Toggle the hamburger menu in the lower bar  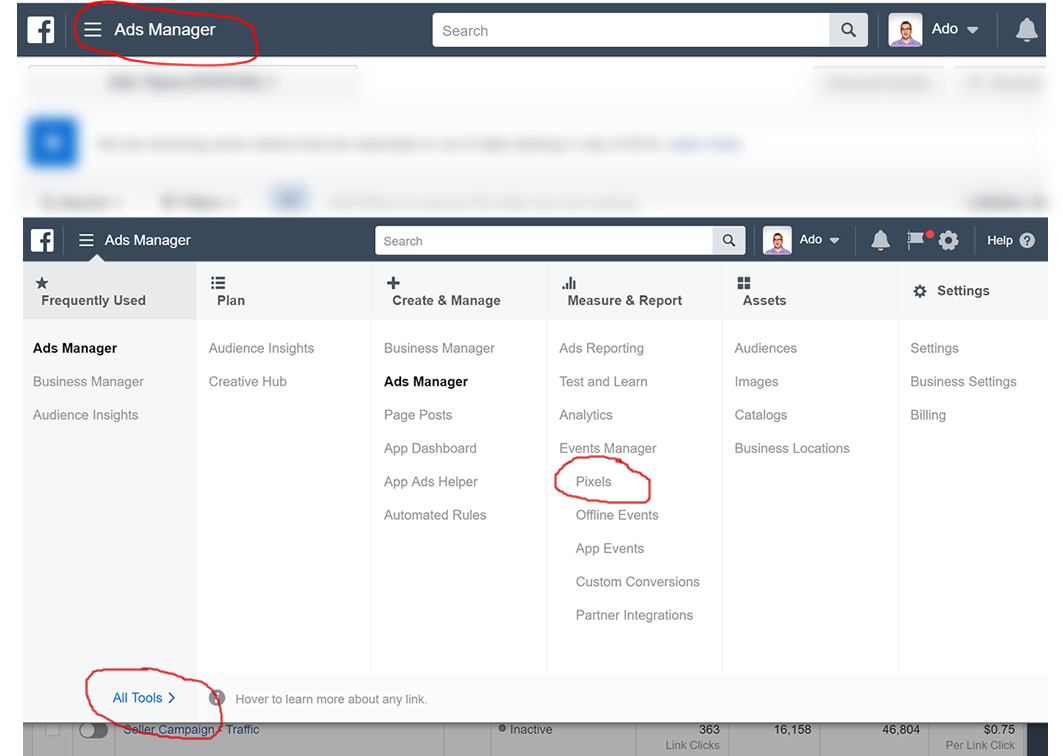click(86, 240)
